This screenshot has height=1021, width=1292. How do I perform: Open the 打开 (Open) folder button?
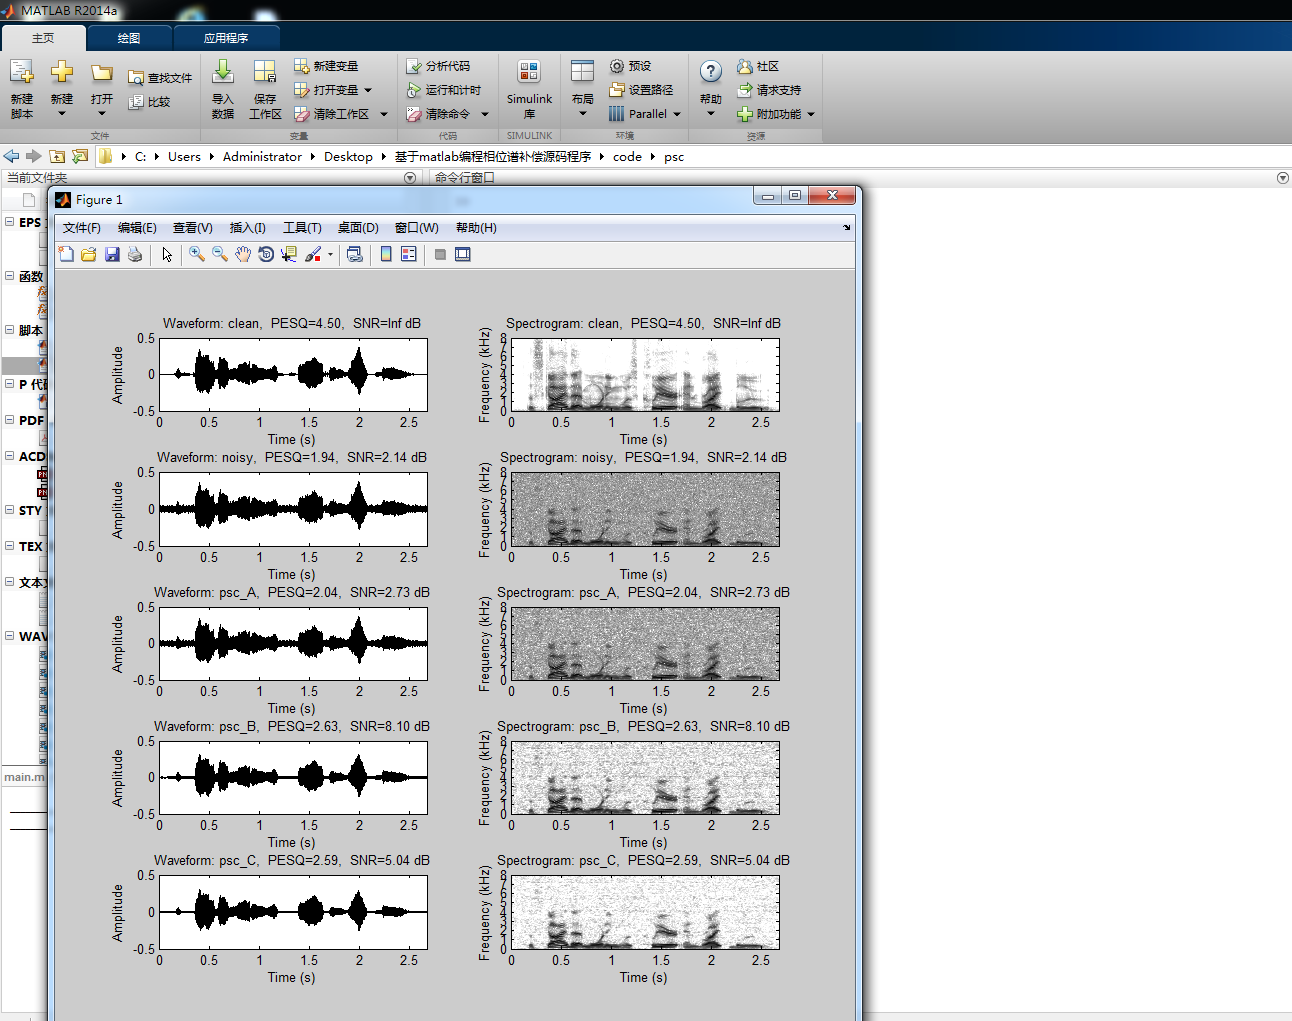click(x=102, y=89)
